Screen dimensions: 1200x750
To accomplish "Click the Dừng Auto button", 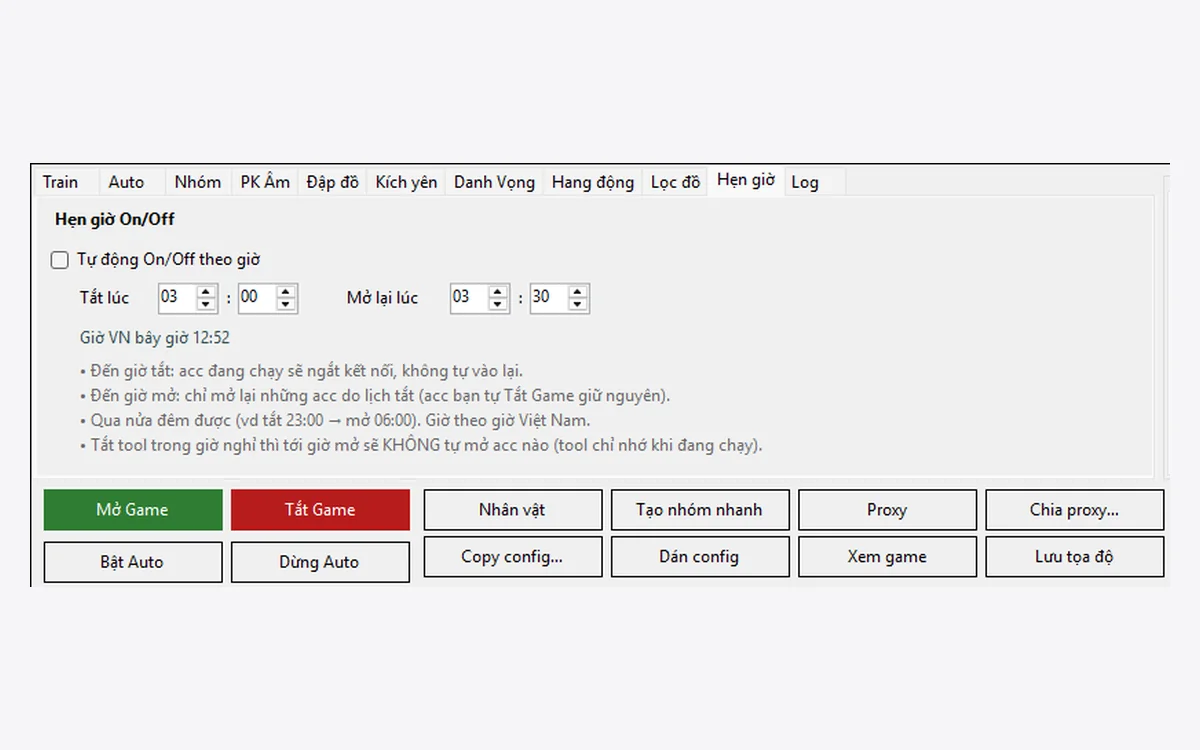I will [x=320, y=562].
